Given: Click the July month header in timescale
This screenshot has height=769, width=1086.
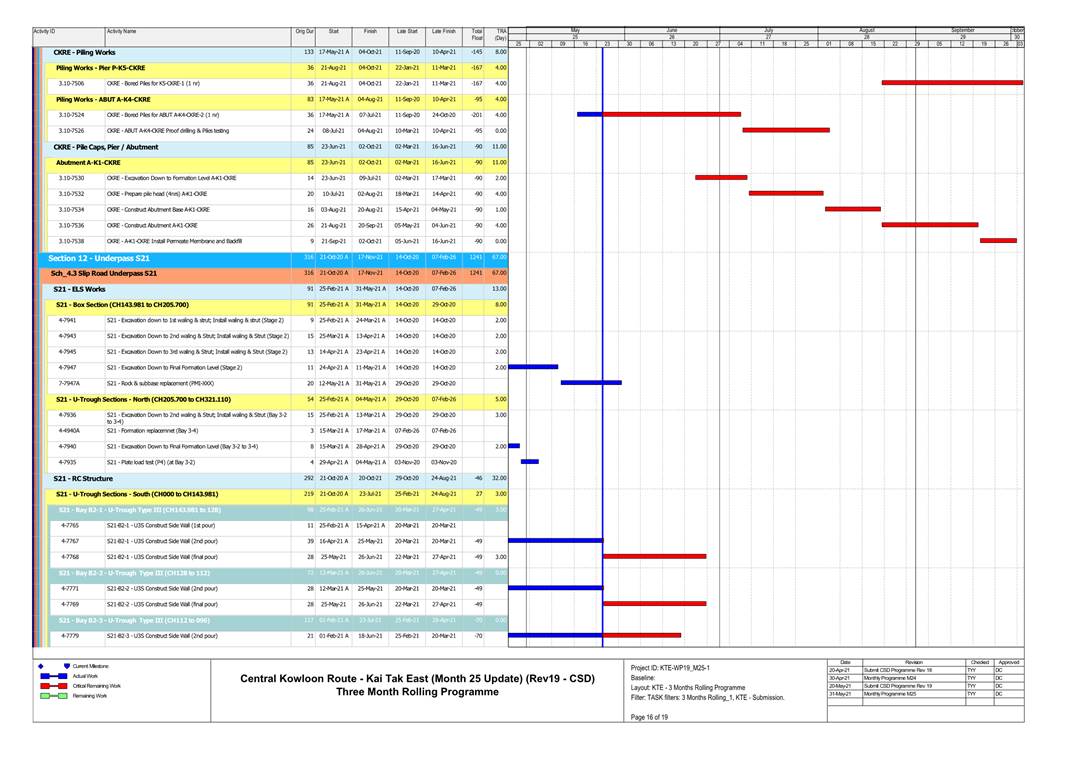Looking at the screenshot, I should (768, 31).
